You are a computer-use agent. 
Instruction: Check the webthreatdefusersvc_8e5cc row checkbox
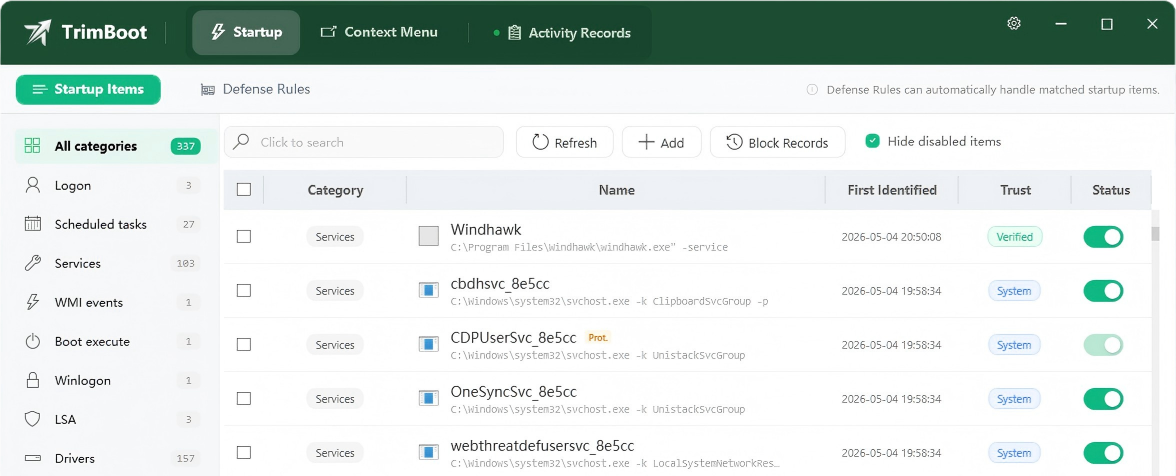tap(244, 452)
